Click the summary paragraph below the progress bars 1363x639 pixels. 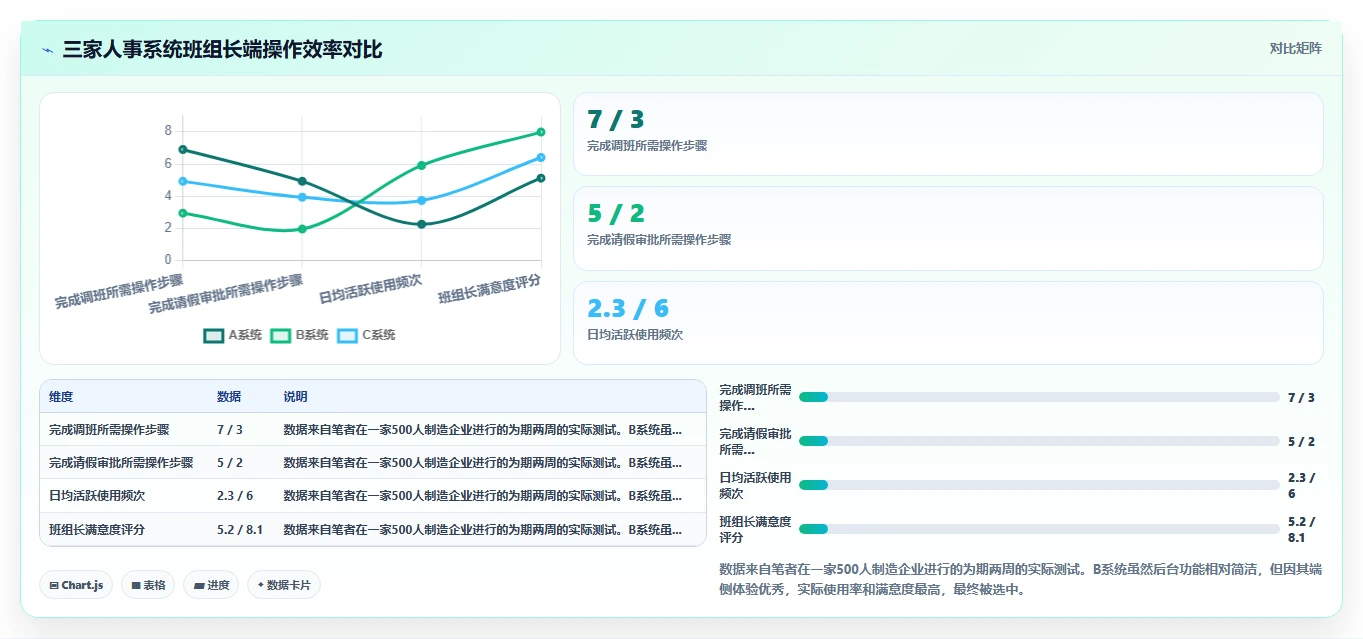point(1020,579)
